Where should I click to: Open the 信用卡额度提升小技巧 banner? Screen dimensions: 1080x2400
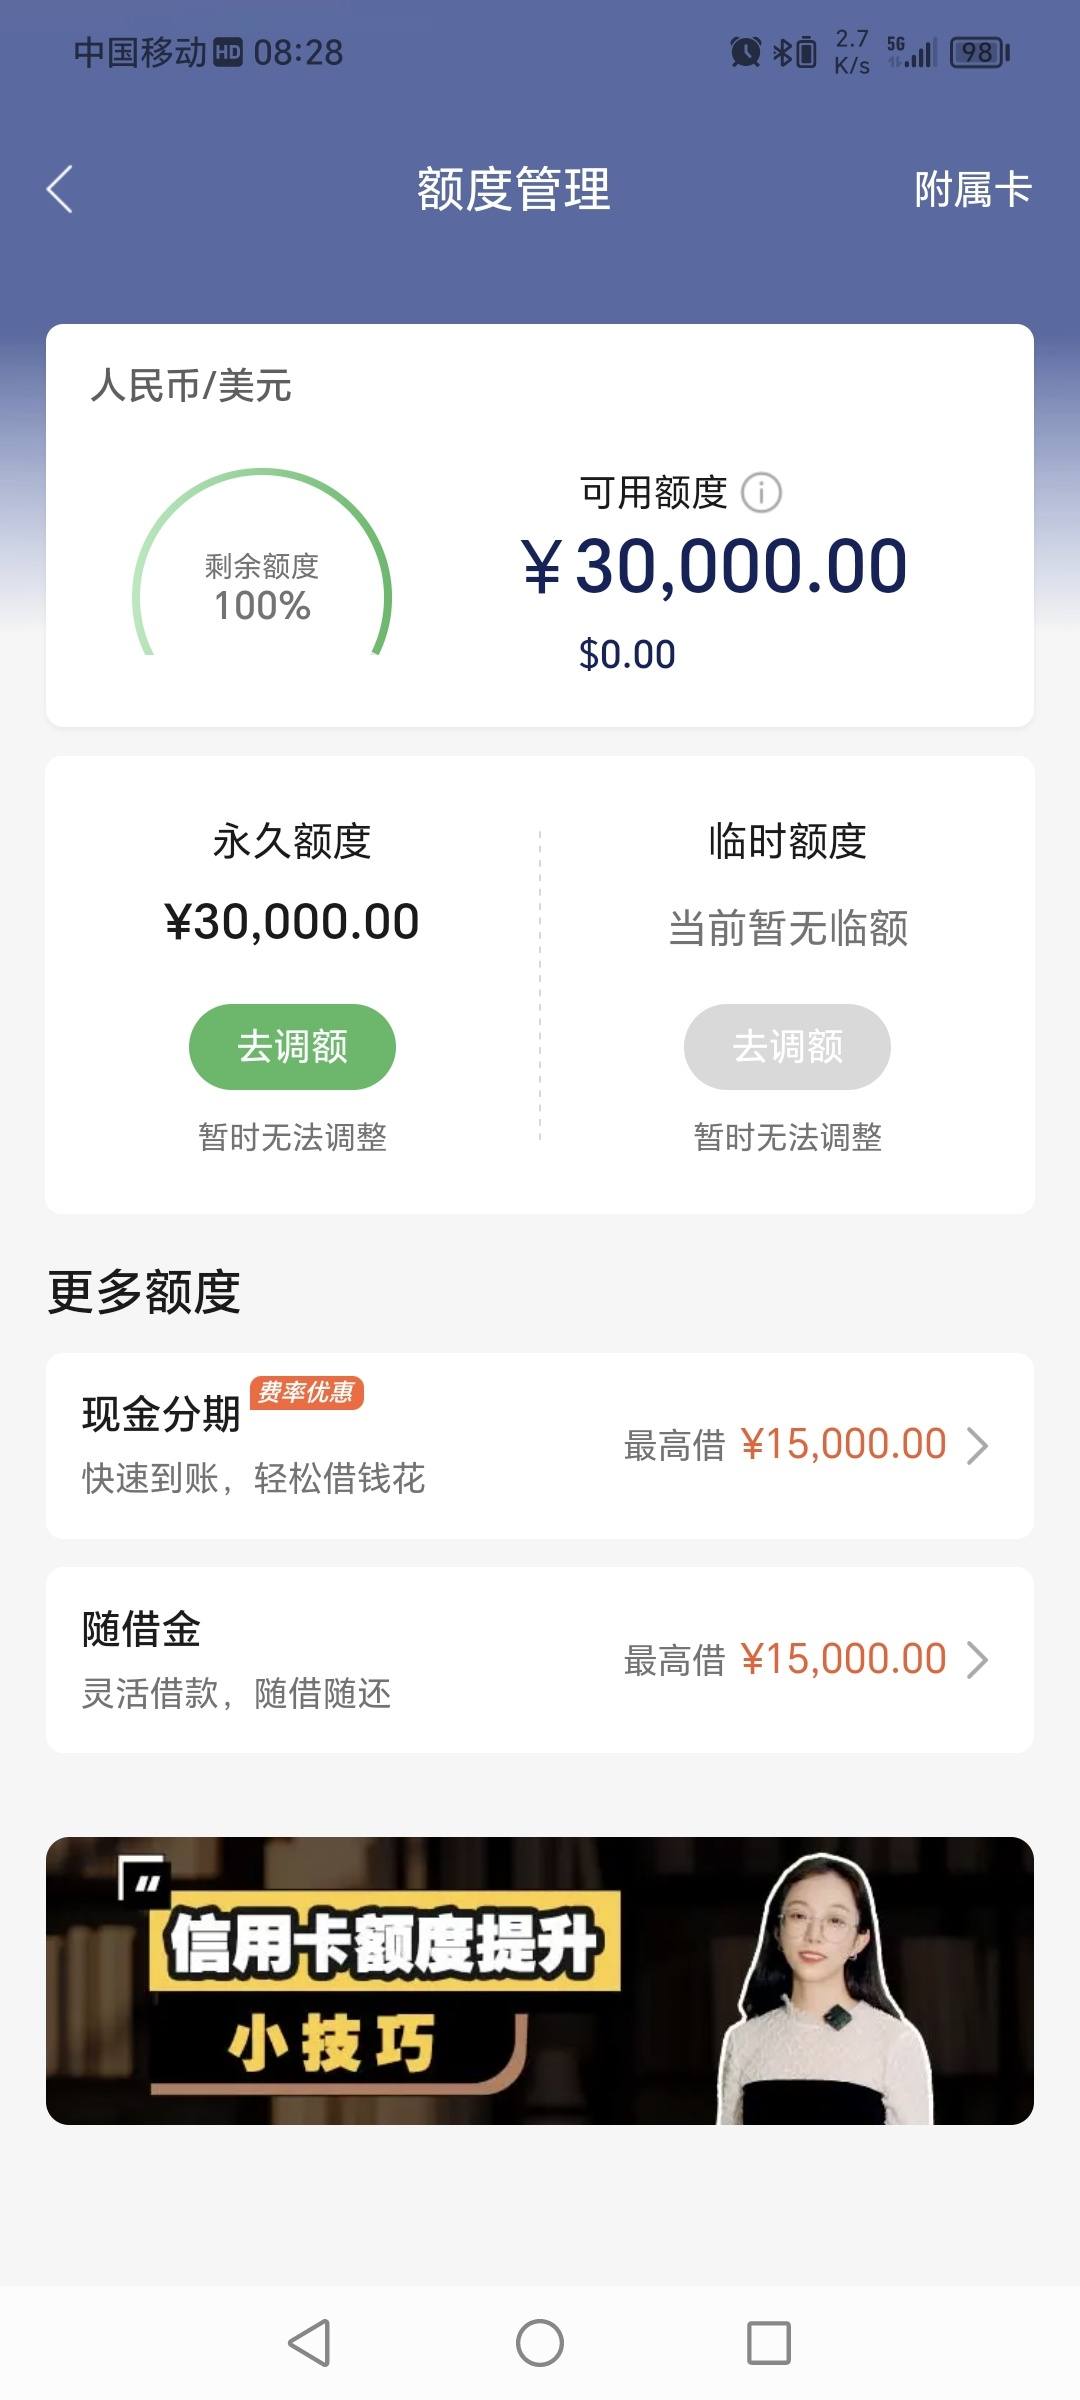540,1981
